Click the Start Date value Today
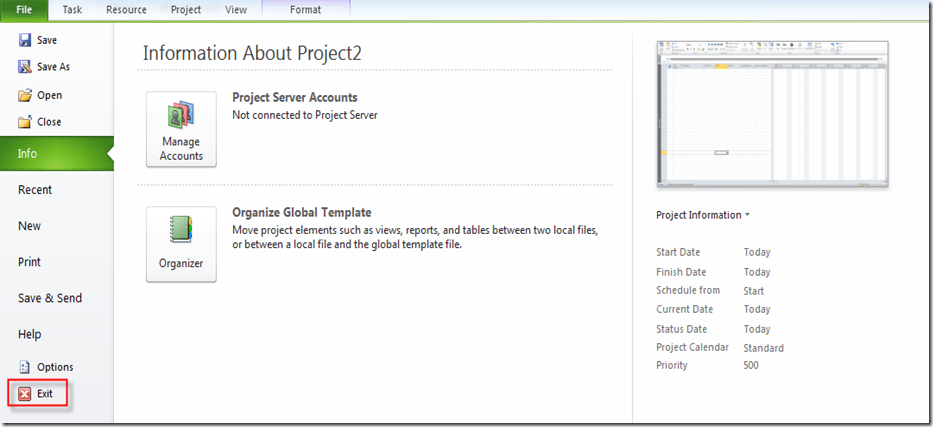This screenshot has width=933, height=427. point(757,253)
